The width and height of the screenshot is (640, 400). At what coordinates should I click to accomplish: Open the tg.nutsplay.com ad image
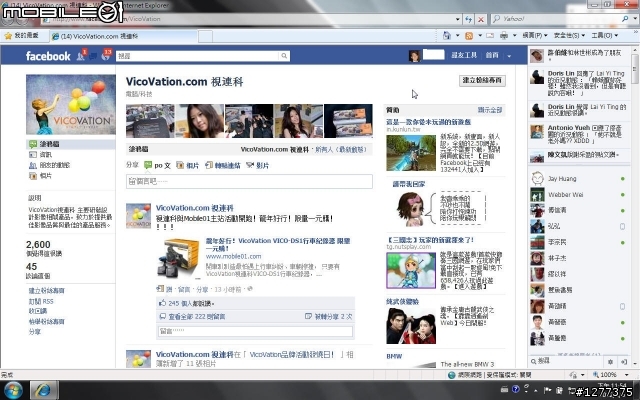tap(411, 270)
